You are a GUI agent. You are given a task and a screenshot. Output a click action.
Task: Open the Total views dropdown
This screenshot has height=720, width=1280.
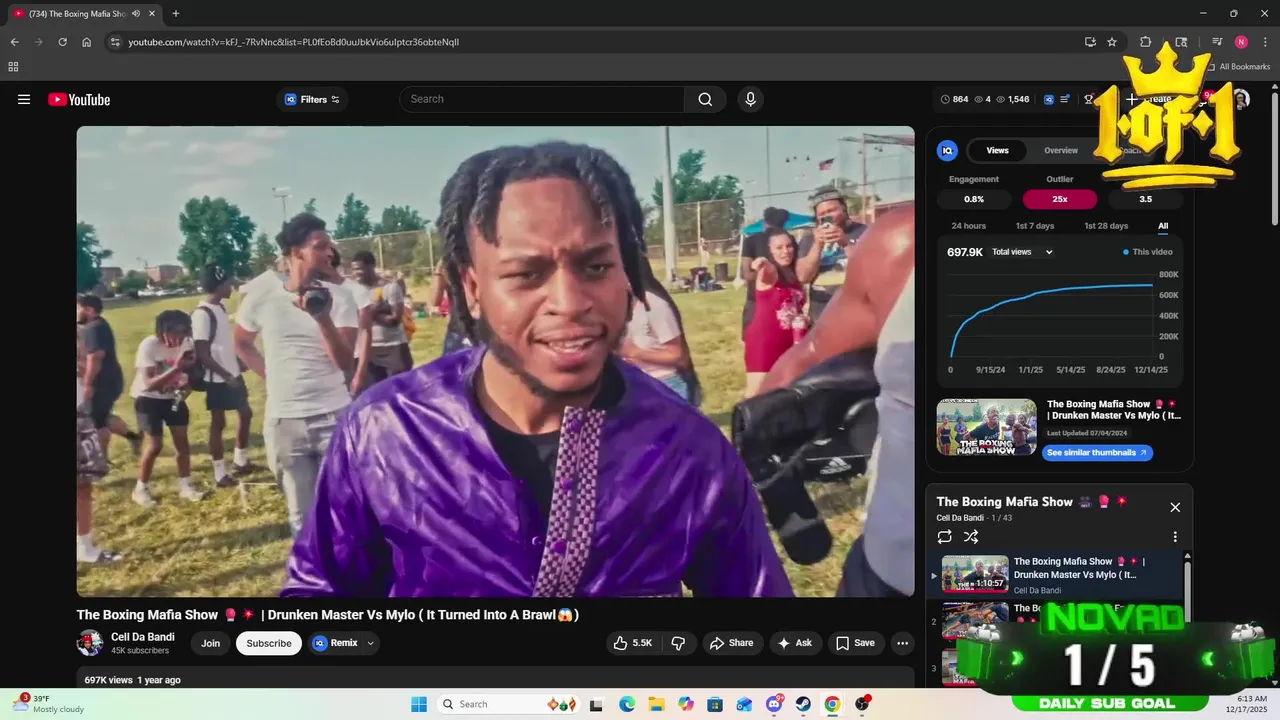click(x=1022, y=252)
